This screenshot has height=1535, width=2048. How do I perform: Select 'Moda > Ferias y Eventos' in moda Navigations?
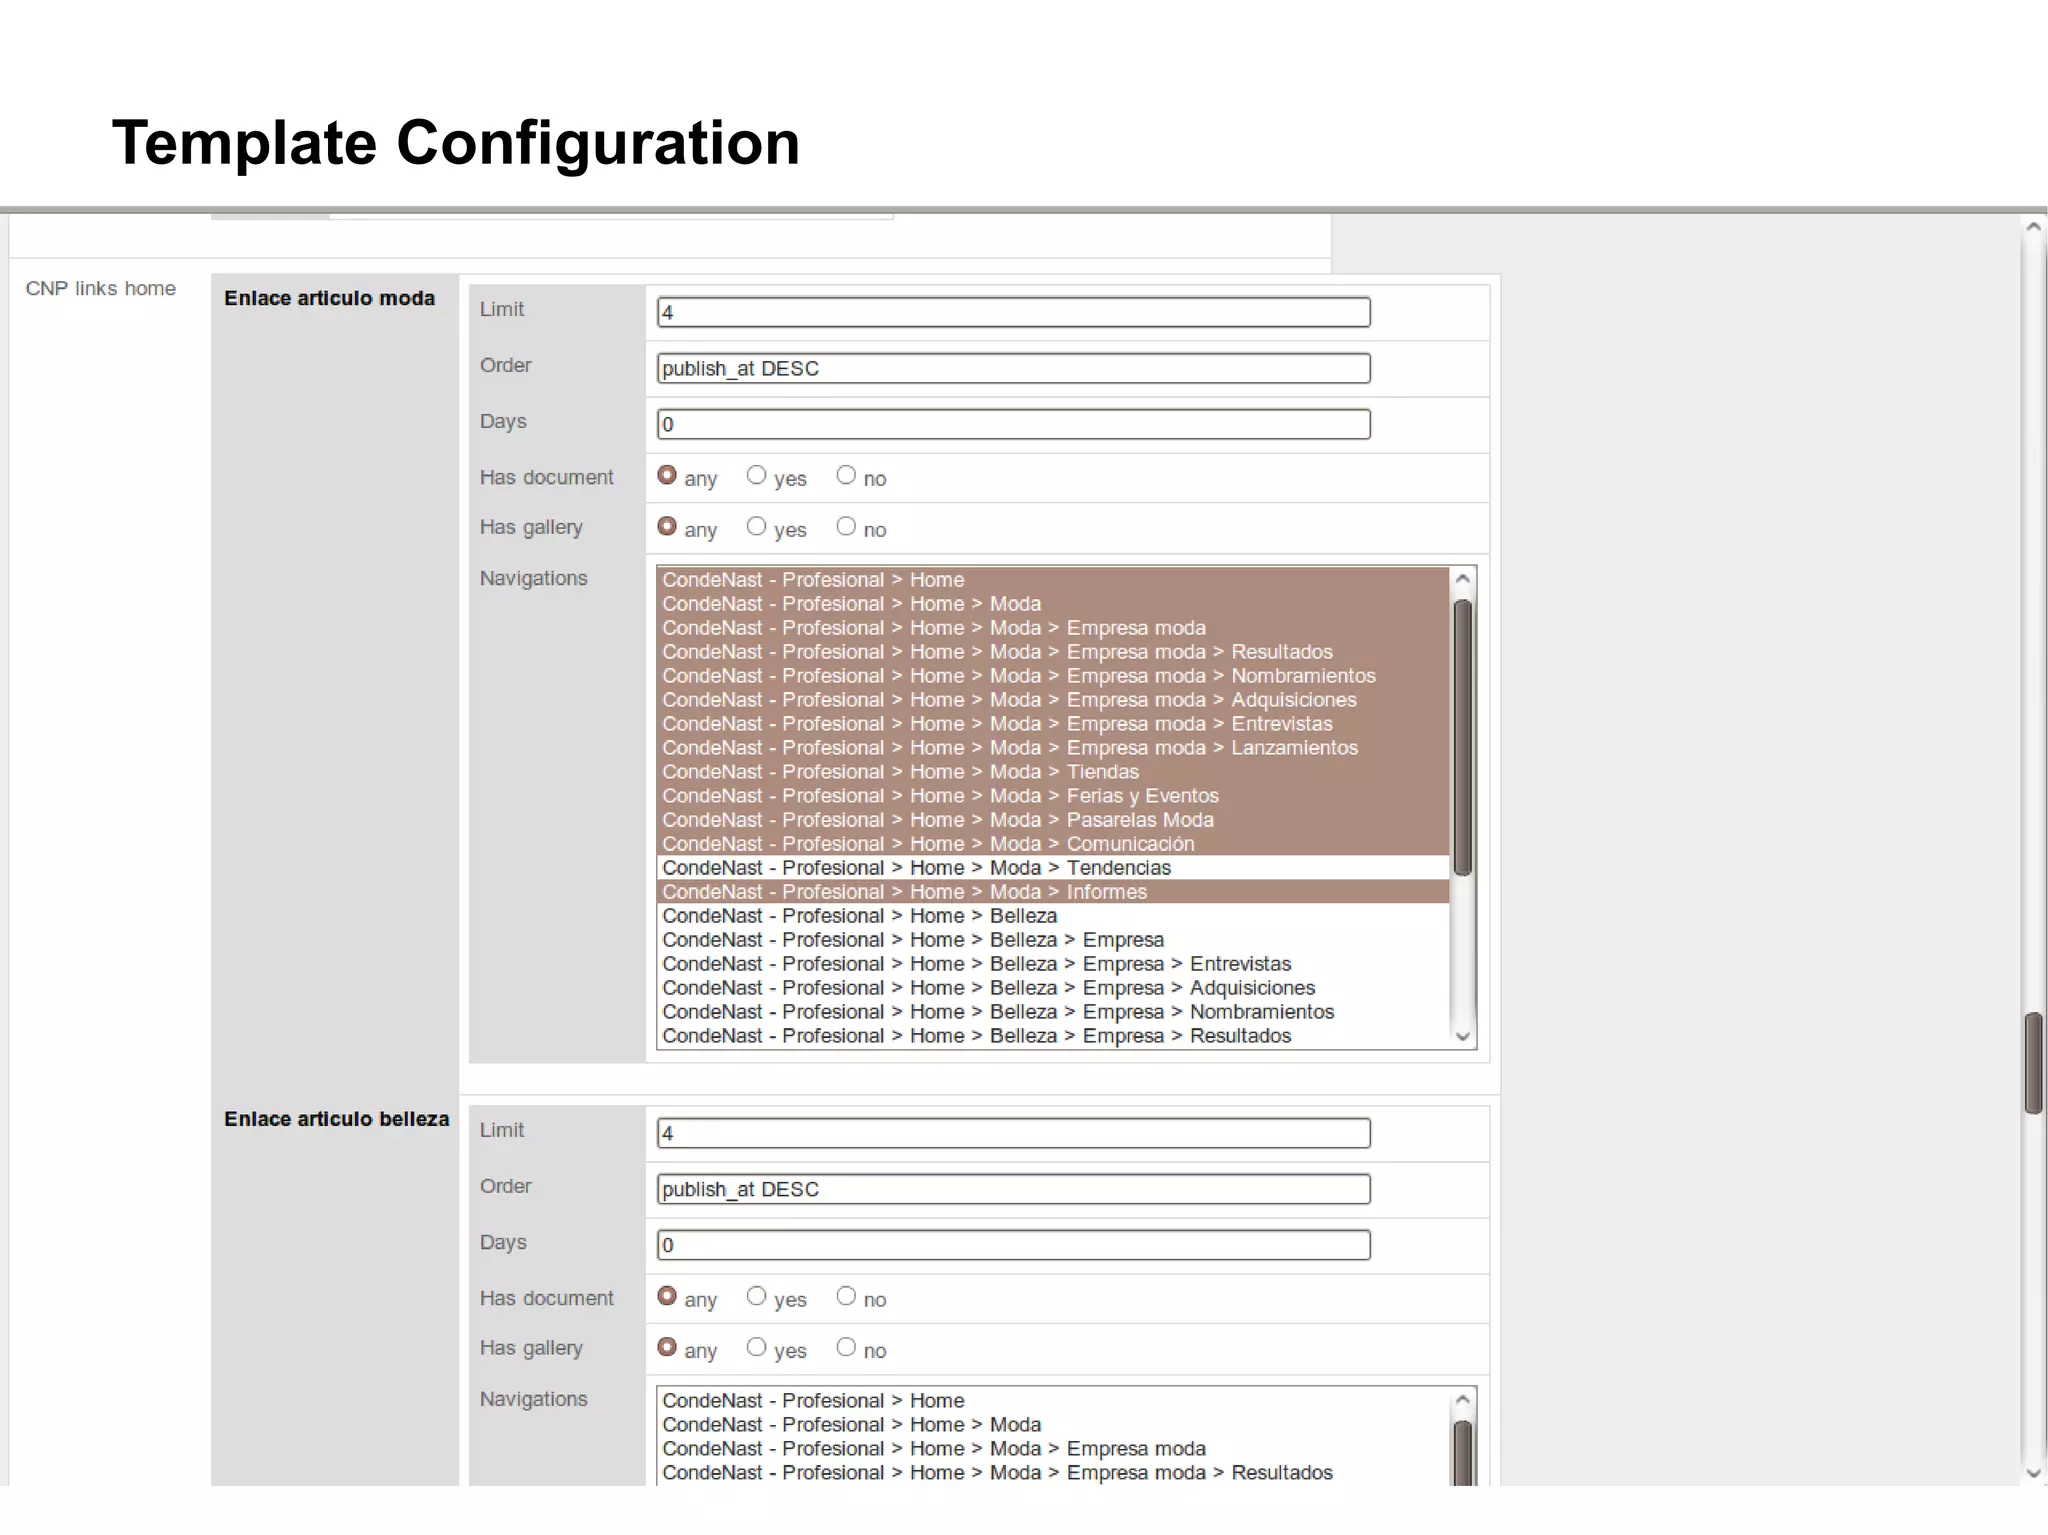pos(1053,796)
